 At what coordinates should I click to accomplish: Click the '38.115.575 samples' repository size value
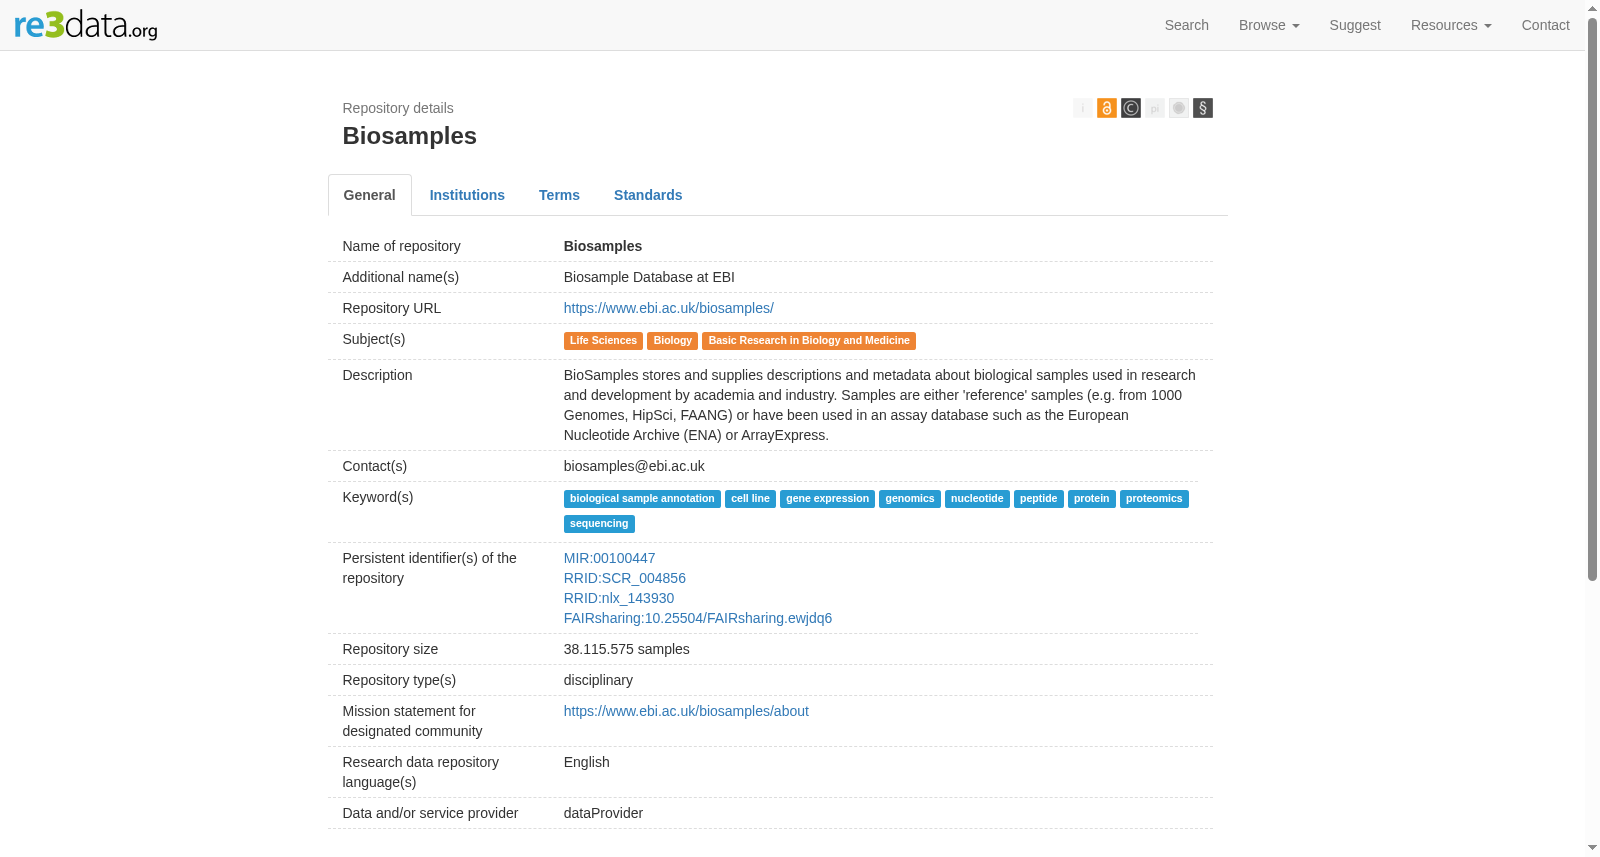click(x=627, y=649)
